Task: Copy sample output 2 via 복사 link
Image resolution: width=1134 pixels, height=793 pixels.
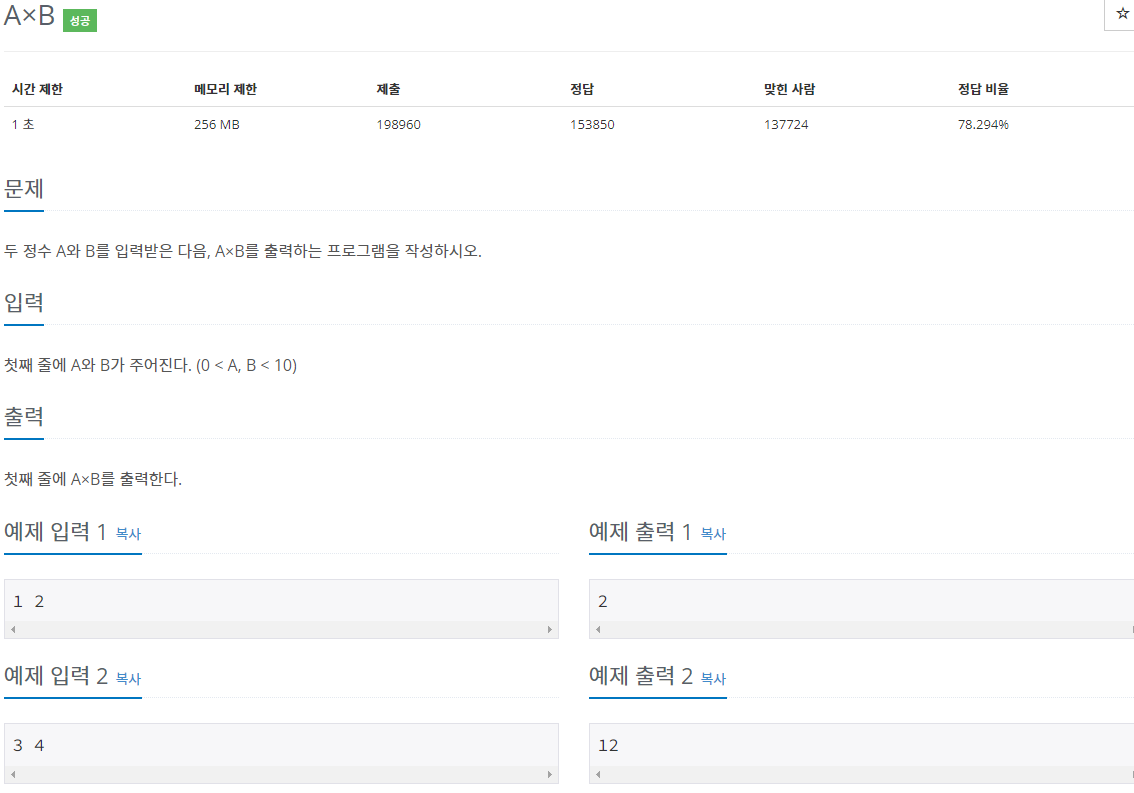Action: pos(713,679)
